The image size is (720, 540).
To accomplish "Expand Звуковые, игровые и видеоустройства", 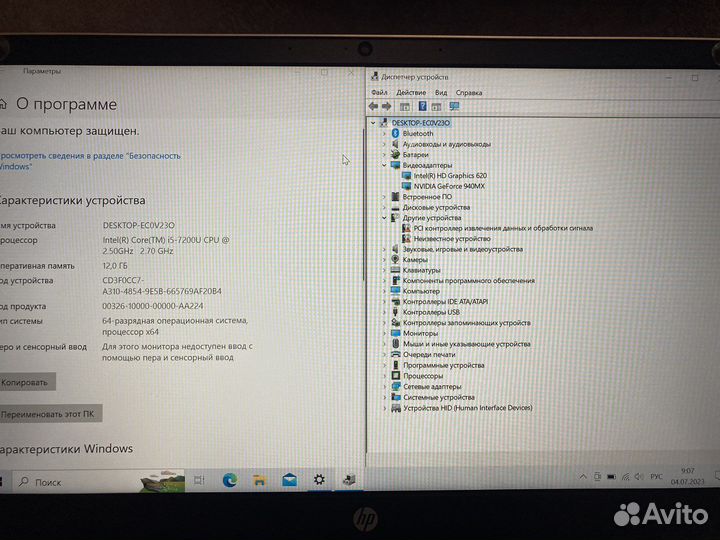I will click(384, 249).
